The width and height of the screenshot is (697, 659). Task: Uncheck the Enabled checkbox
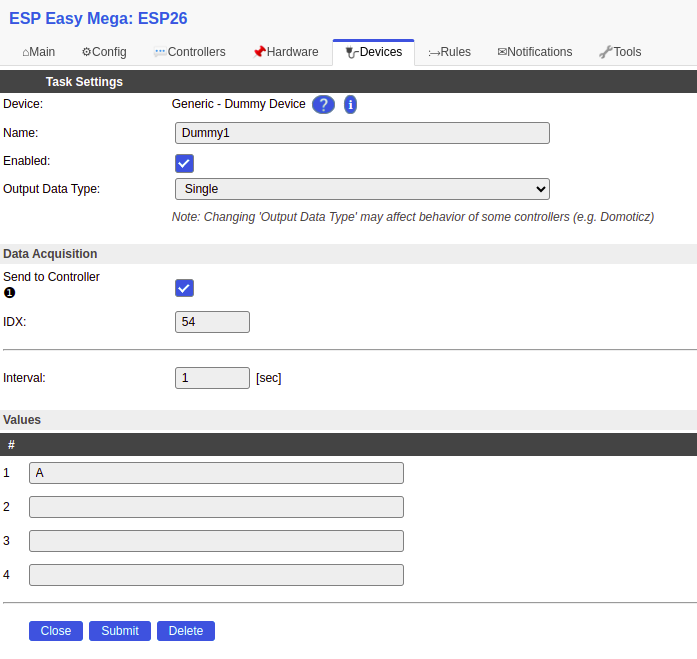click(x=184, y=163)
